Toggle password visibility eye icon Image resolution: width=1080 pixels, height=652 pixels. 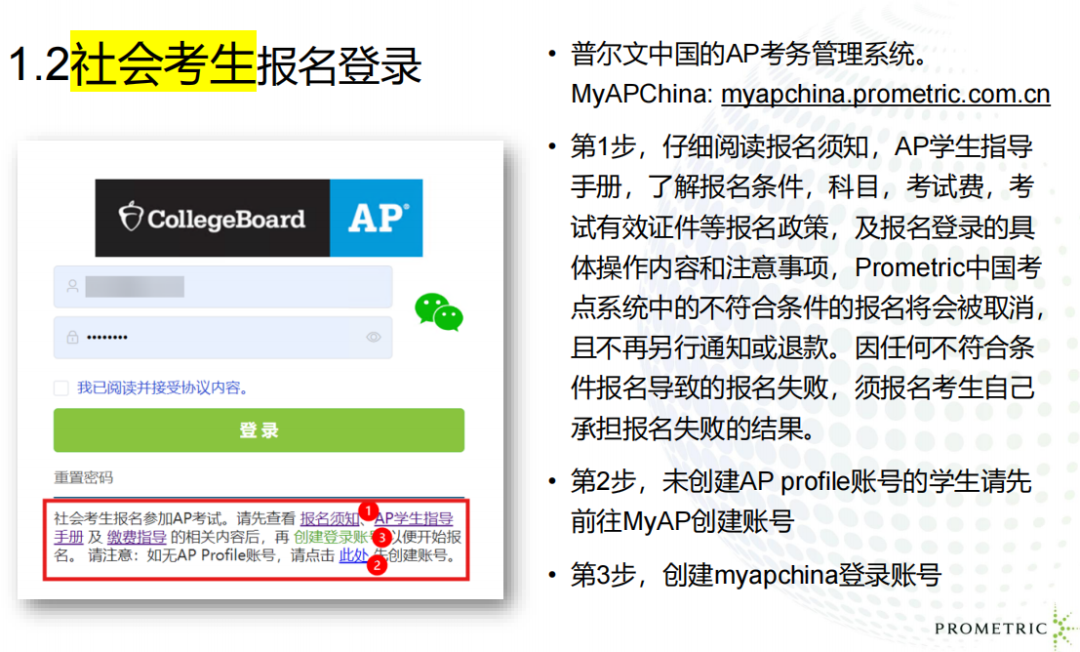tap(374, 338)
